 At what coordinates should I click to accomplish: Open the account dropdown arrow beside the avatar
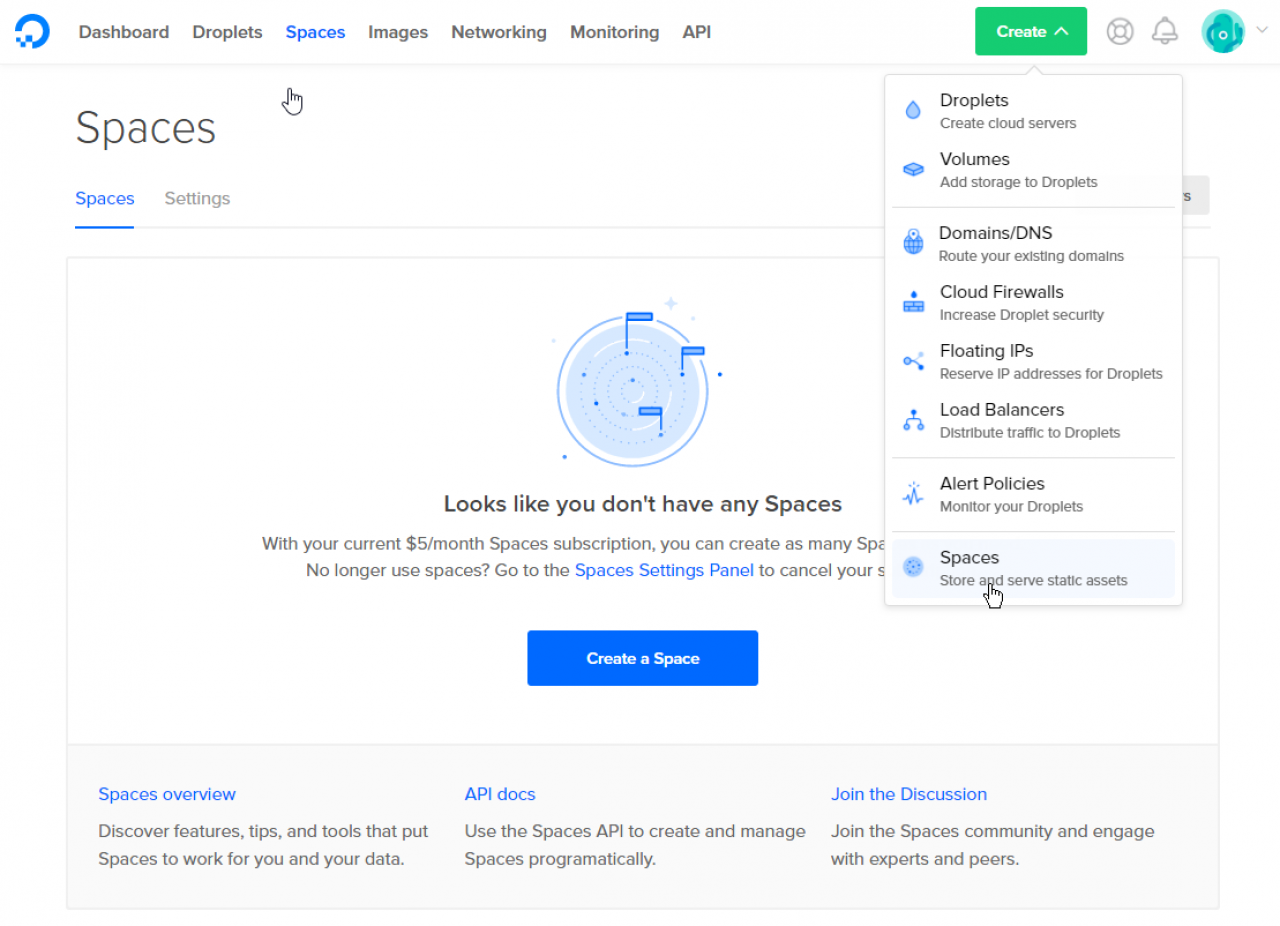[x=1260, y=31]
